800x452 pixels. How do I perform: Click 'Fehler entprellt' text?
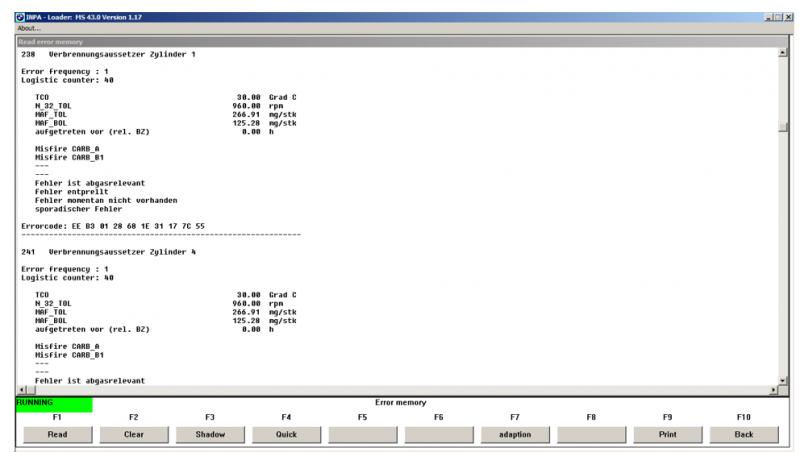71,192
